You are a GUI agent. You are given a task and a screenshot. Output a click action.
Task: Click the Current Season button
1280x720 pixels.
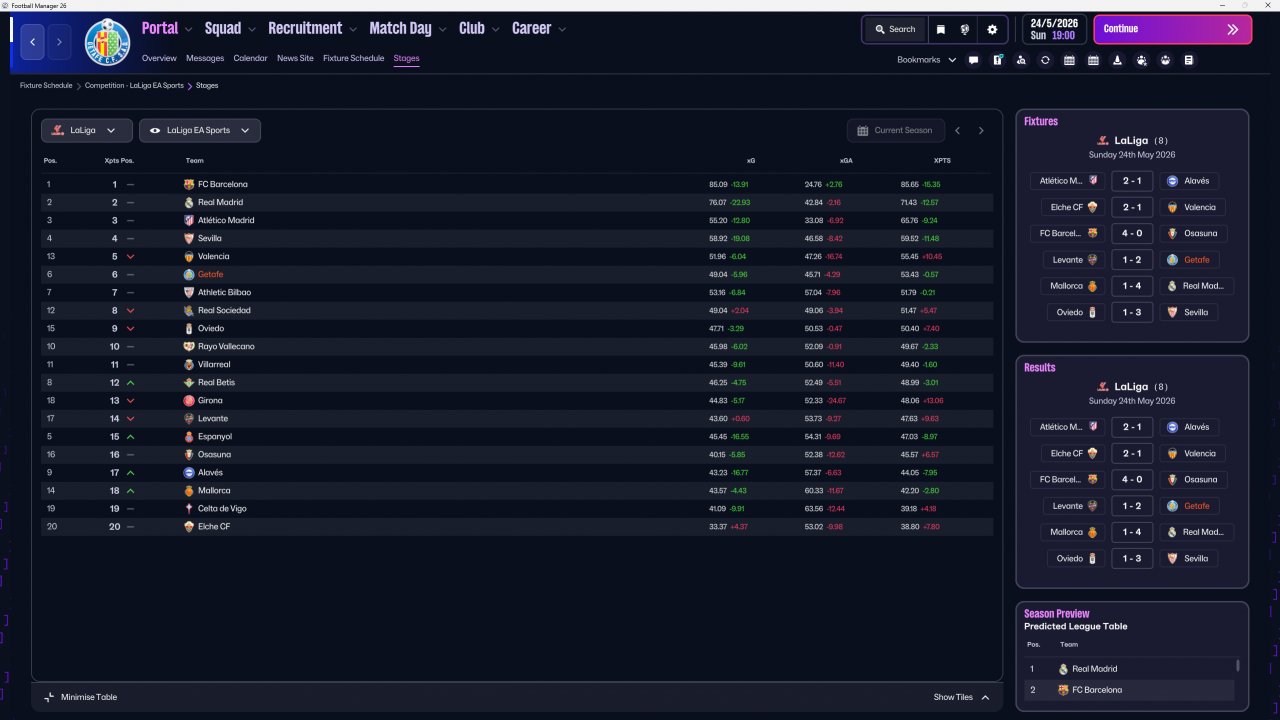point(894,131)
